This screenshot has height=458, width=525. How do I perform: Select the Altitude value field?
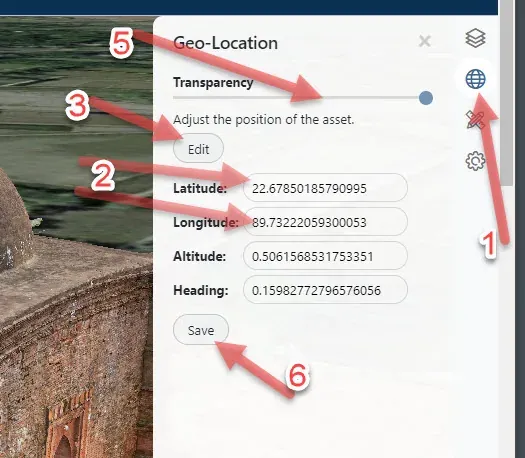[x=325, y=256]
